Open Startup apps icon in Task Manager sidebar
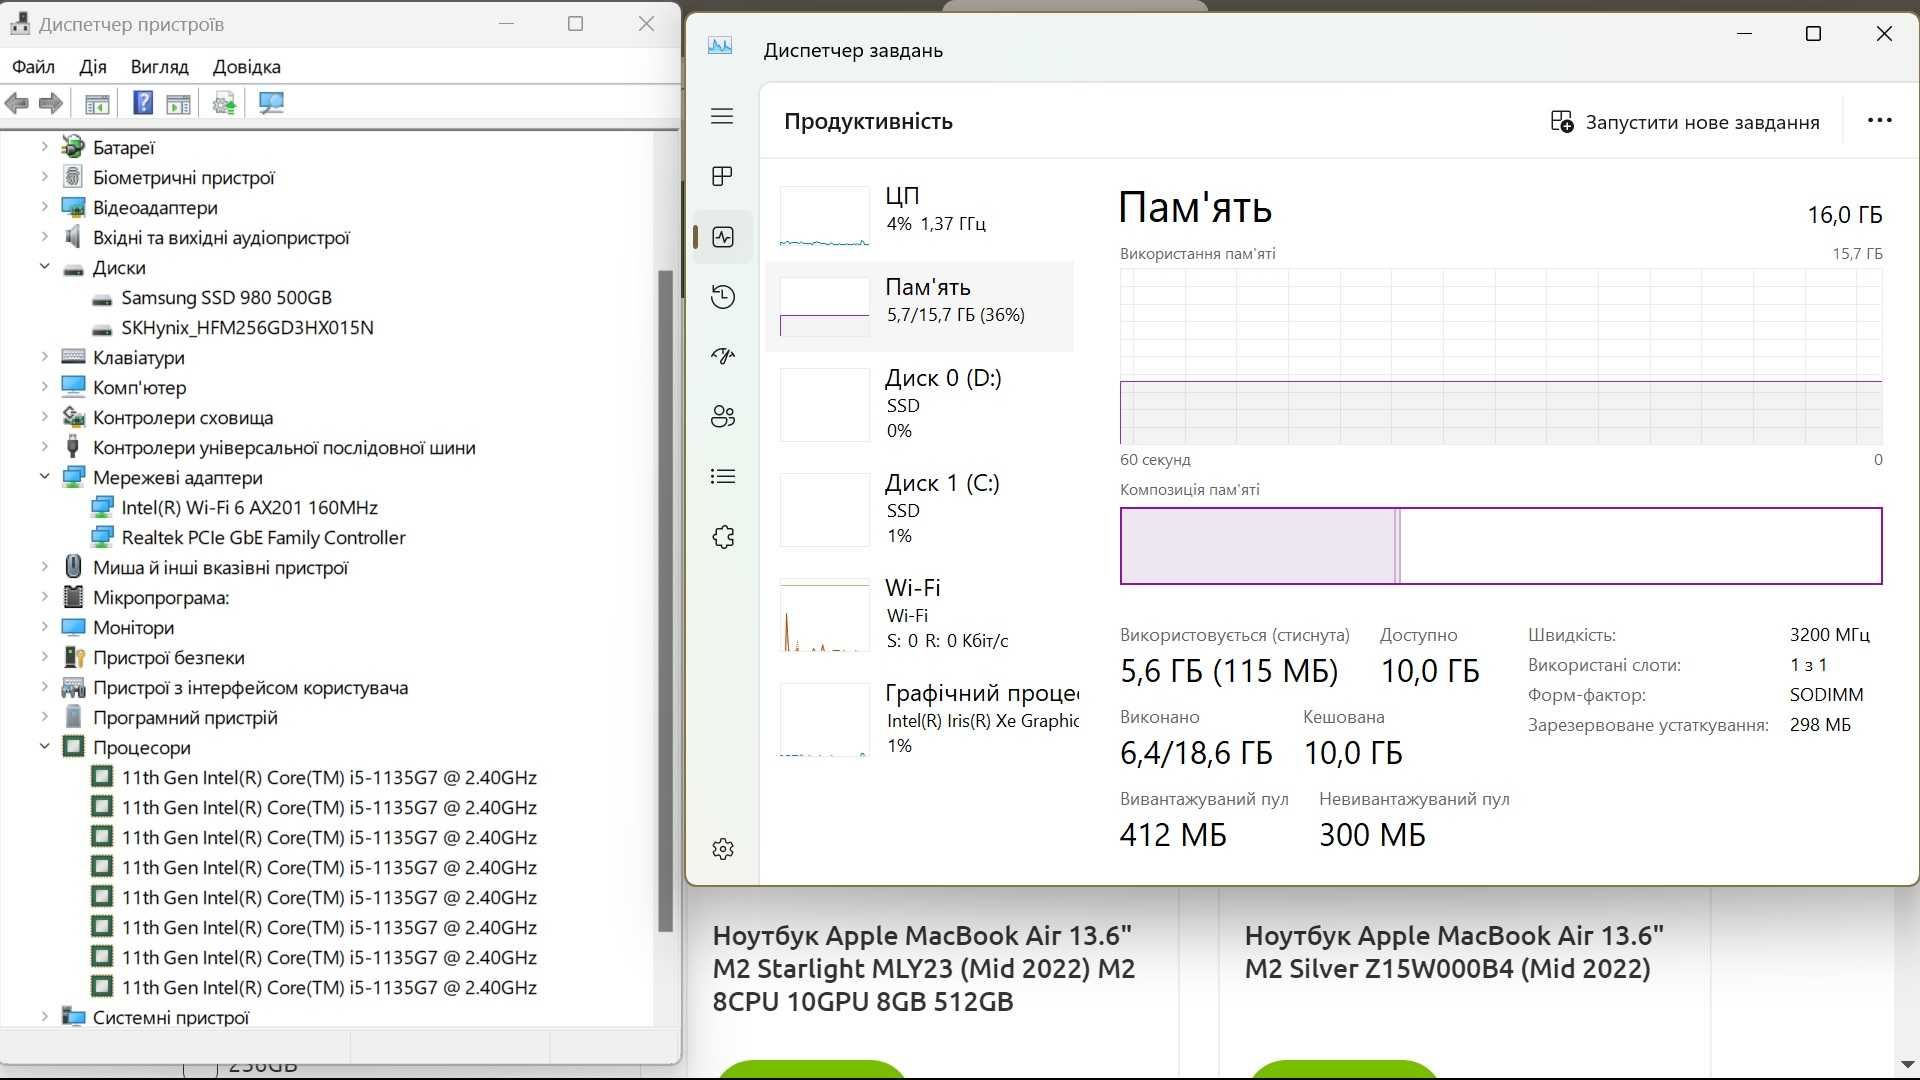The width and height of the screenshot is (1920, 1080). 722,357
